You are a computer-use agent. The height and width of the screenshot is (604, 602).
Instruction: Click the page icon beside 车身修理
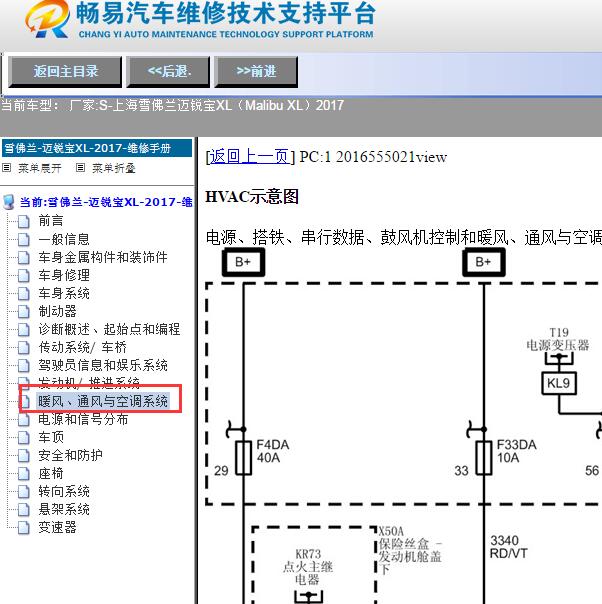[x=24, y=276]
